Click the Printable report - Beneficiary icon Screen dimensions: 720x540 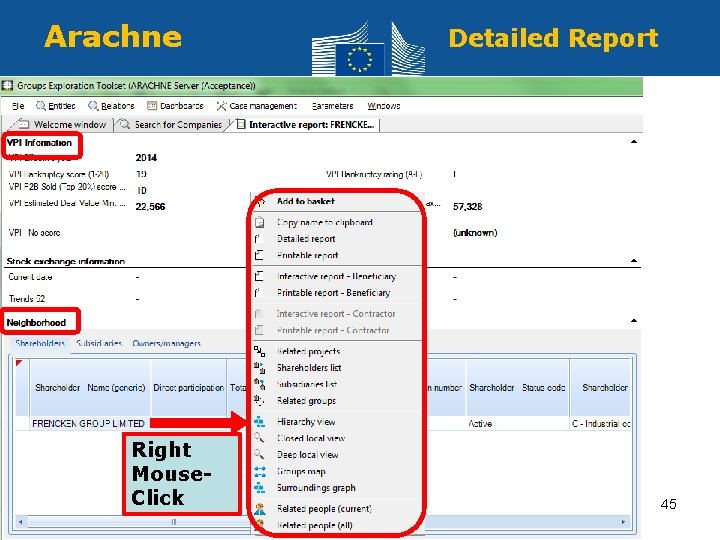point(259,292)
